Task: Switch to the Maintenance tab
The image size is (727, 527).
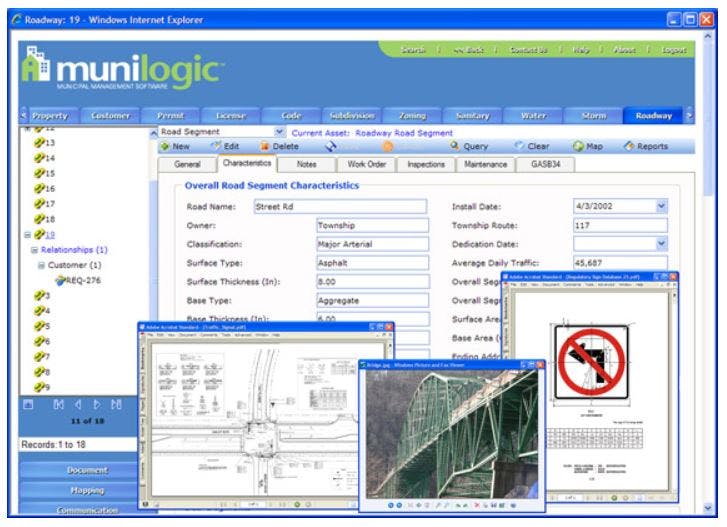Action: pos(485,165)
